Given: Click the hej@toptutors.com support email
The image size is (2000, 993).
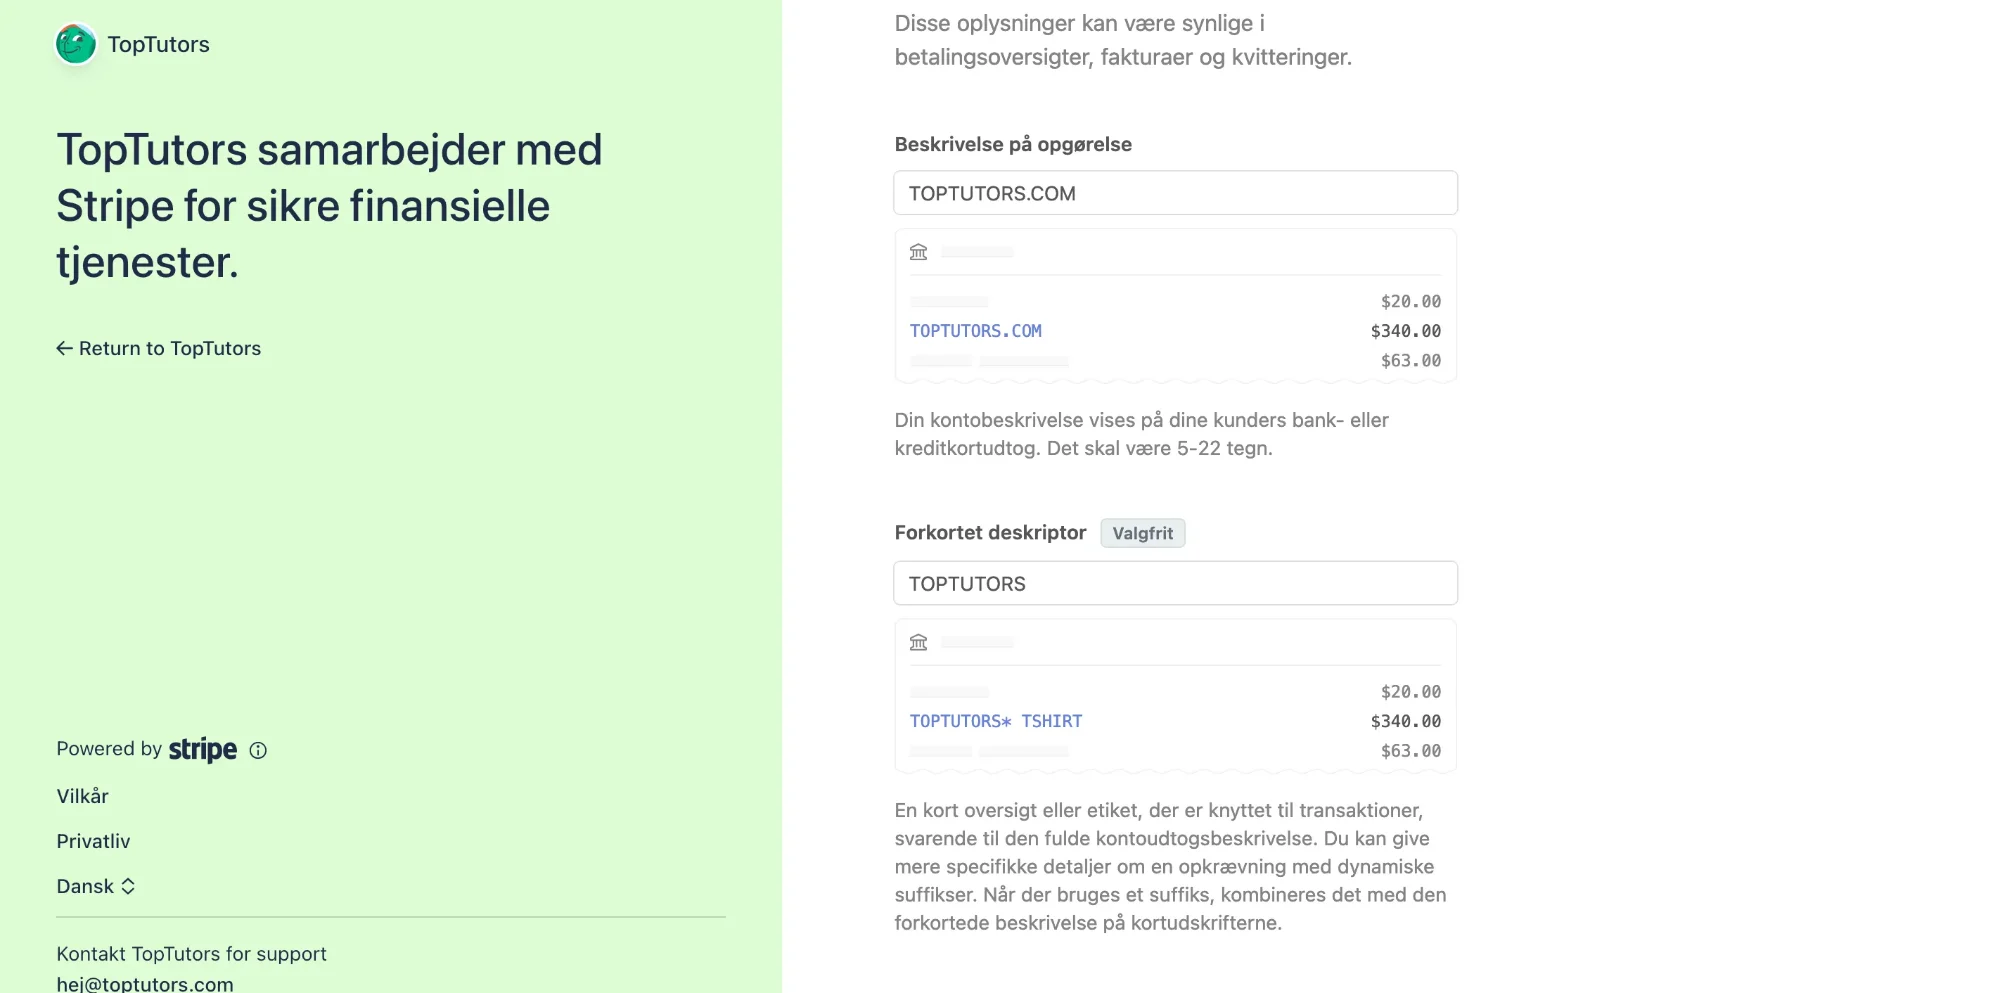Looking at the screenshot, I should [x=145, y=983].
